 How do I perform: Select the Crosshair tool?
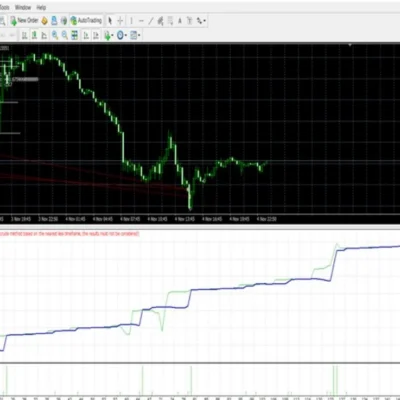coord(120,21)
